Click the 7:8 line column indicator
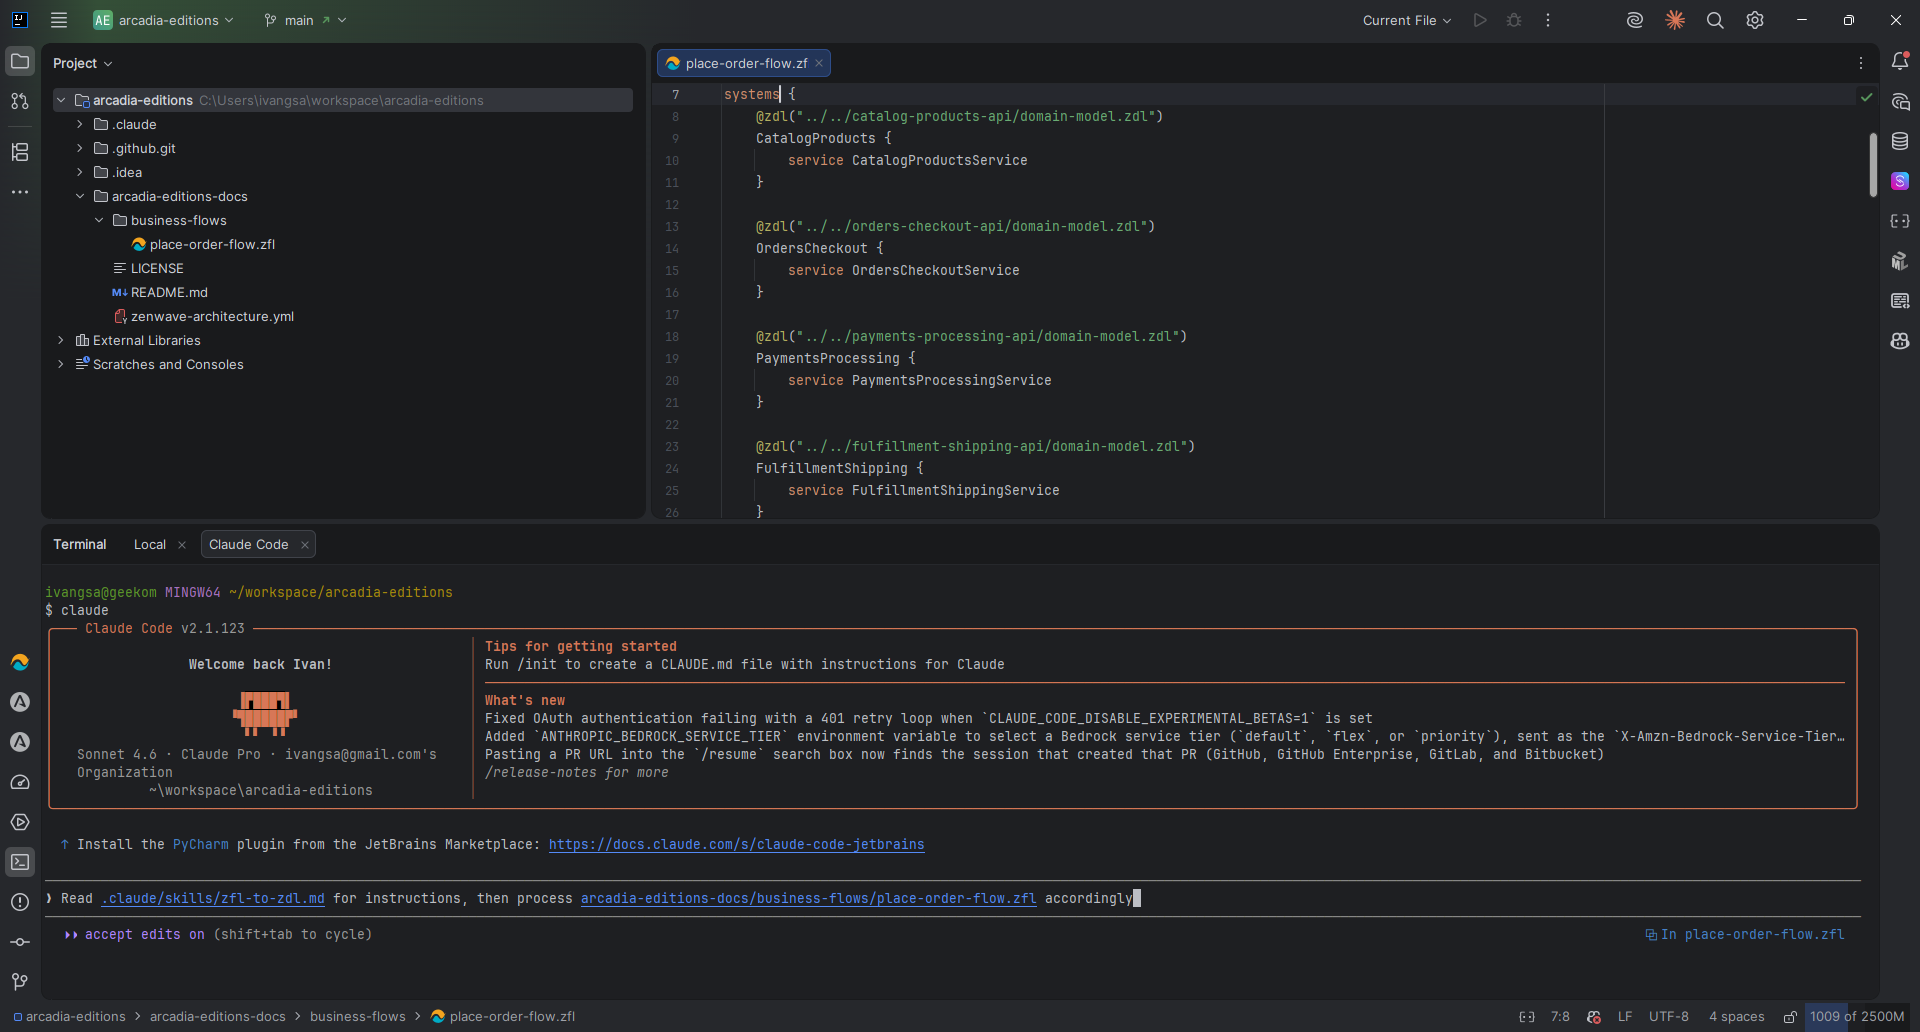Image resolution: width=1920 pixels, height=1032 pixels. click(1560, 1016)
